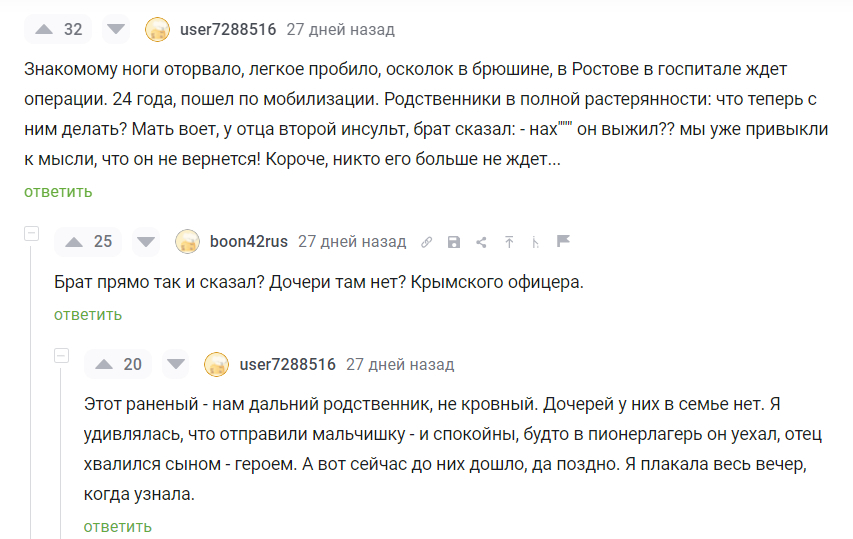Collapse the third comment's thread

coord(61,356)
